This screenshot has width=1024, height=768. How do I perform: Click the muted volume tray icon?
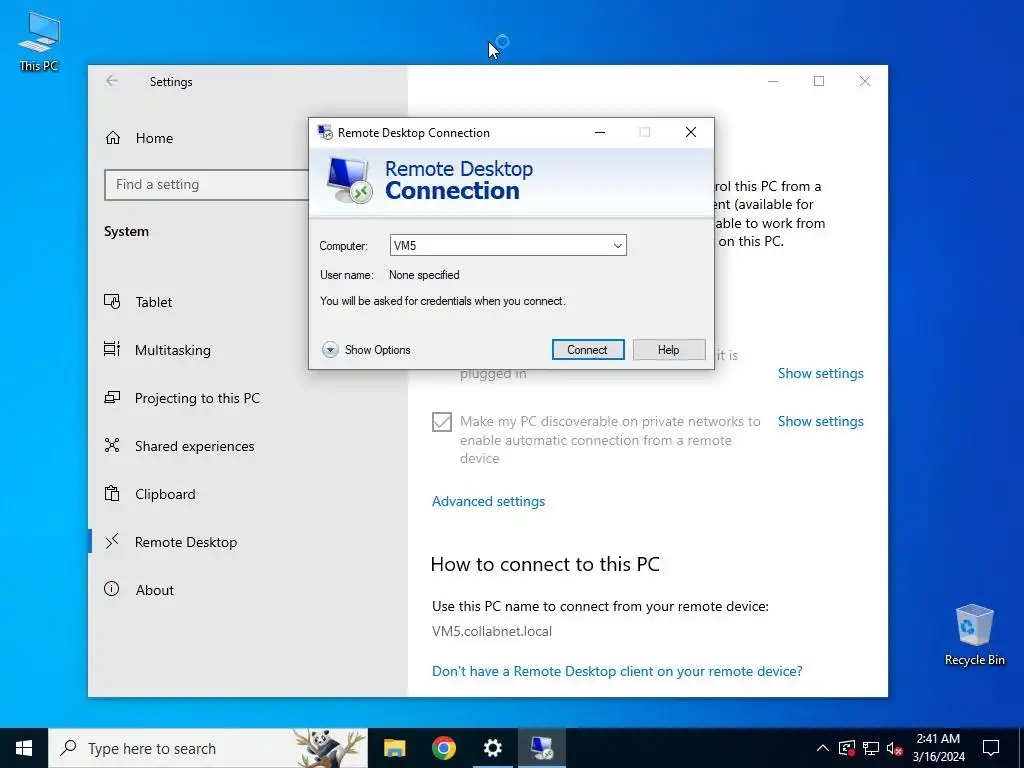tap(895, 748)
